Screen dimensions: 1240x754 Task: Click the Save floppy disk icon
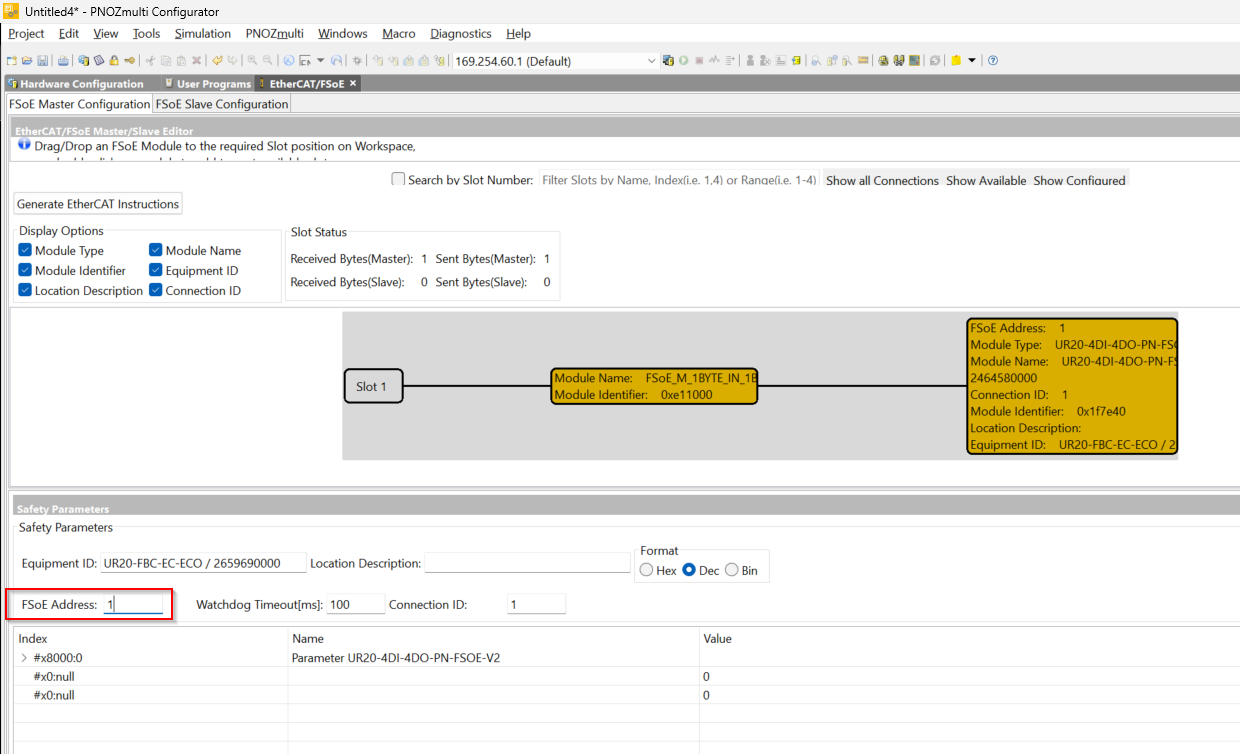[42, 60]
